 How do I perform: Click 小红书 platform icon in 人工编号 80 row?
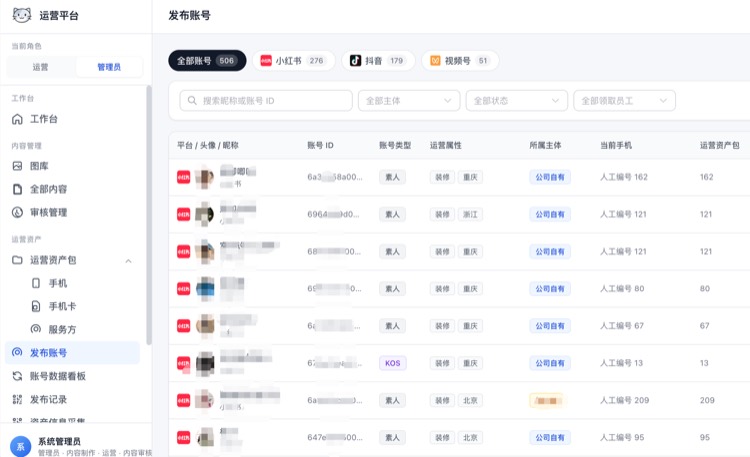pos(184,289)
